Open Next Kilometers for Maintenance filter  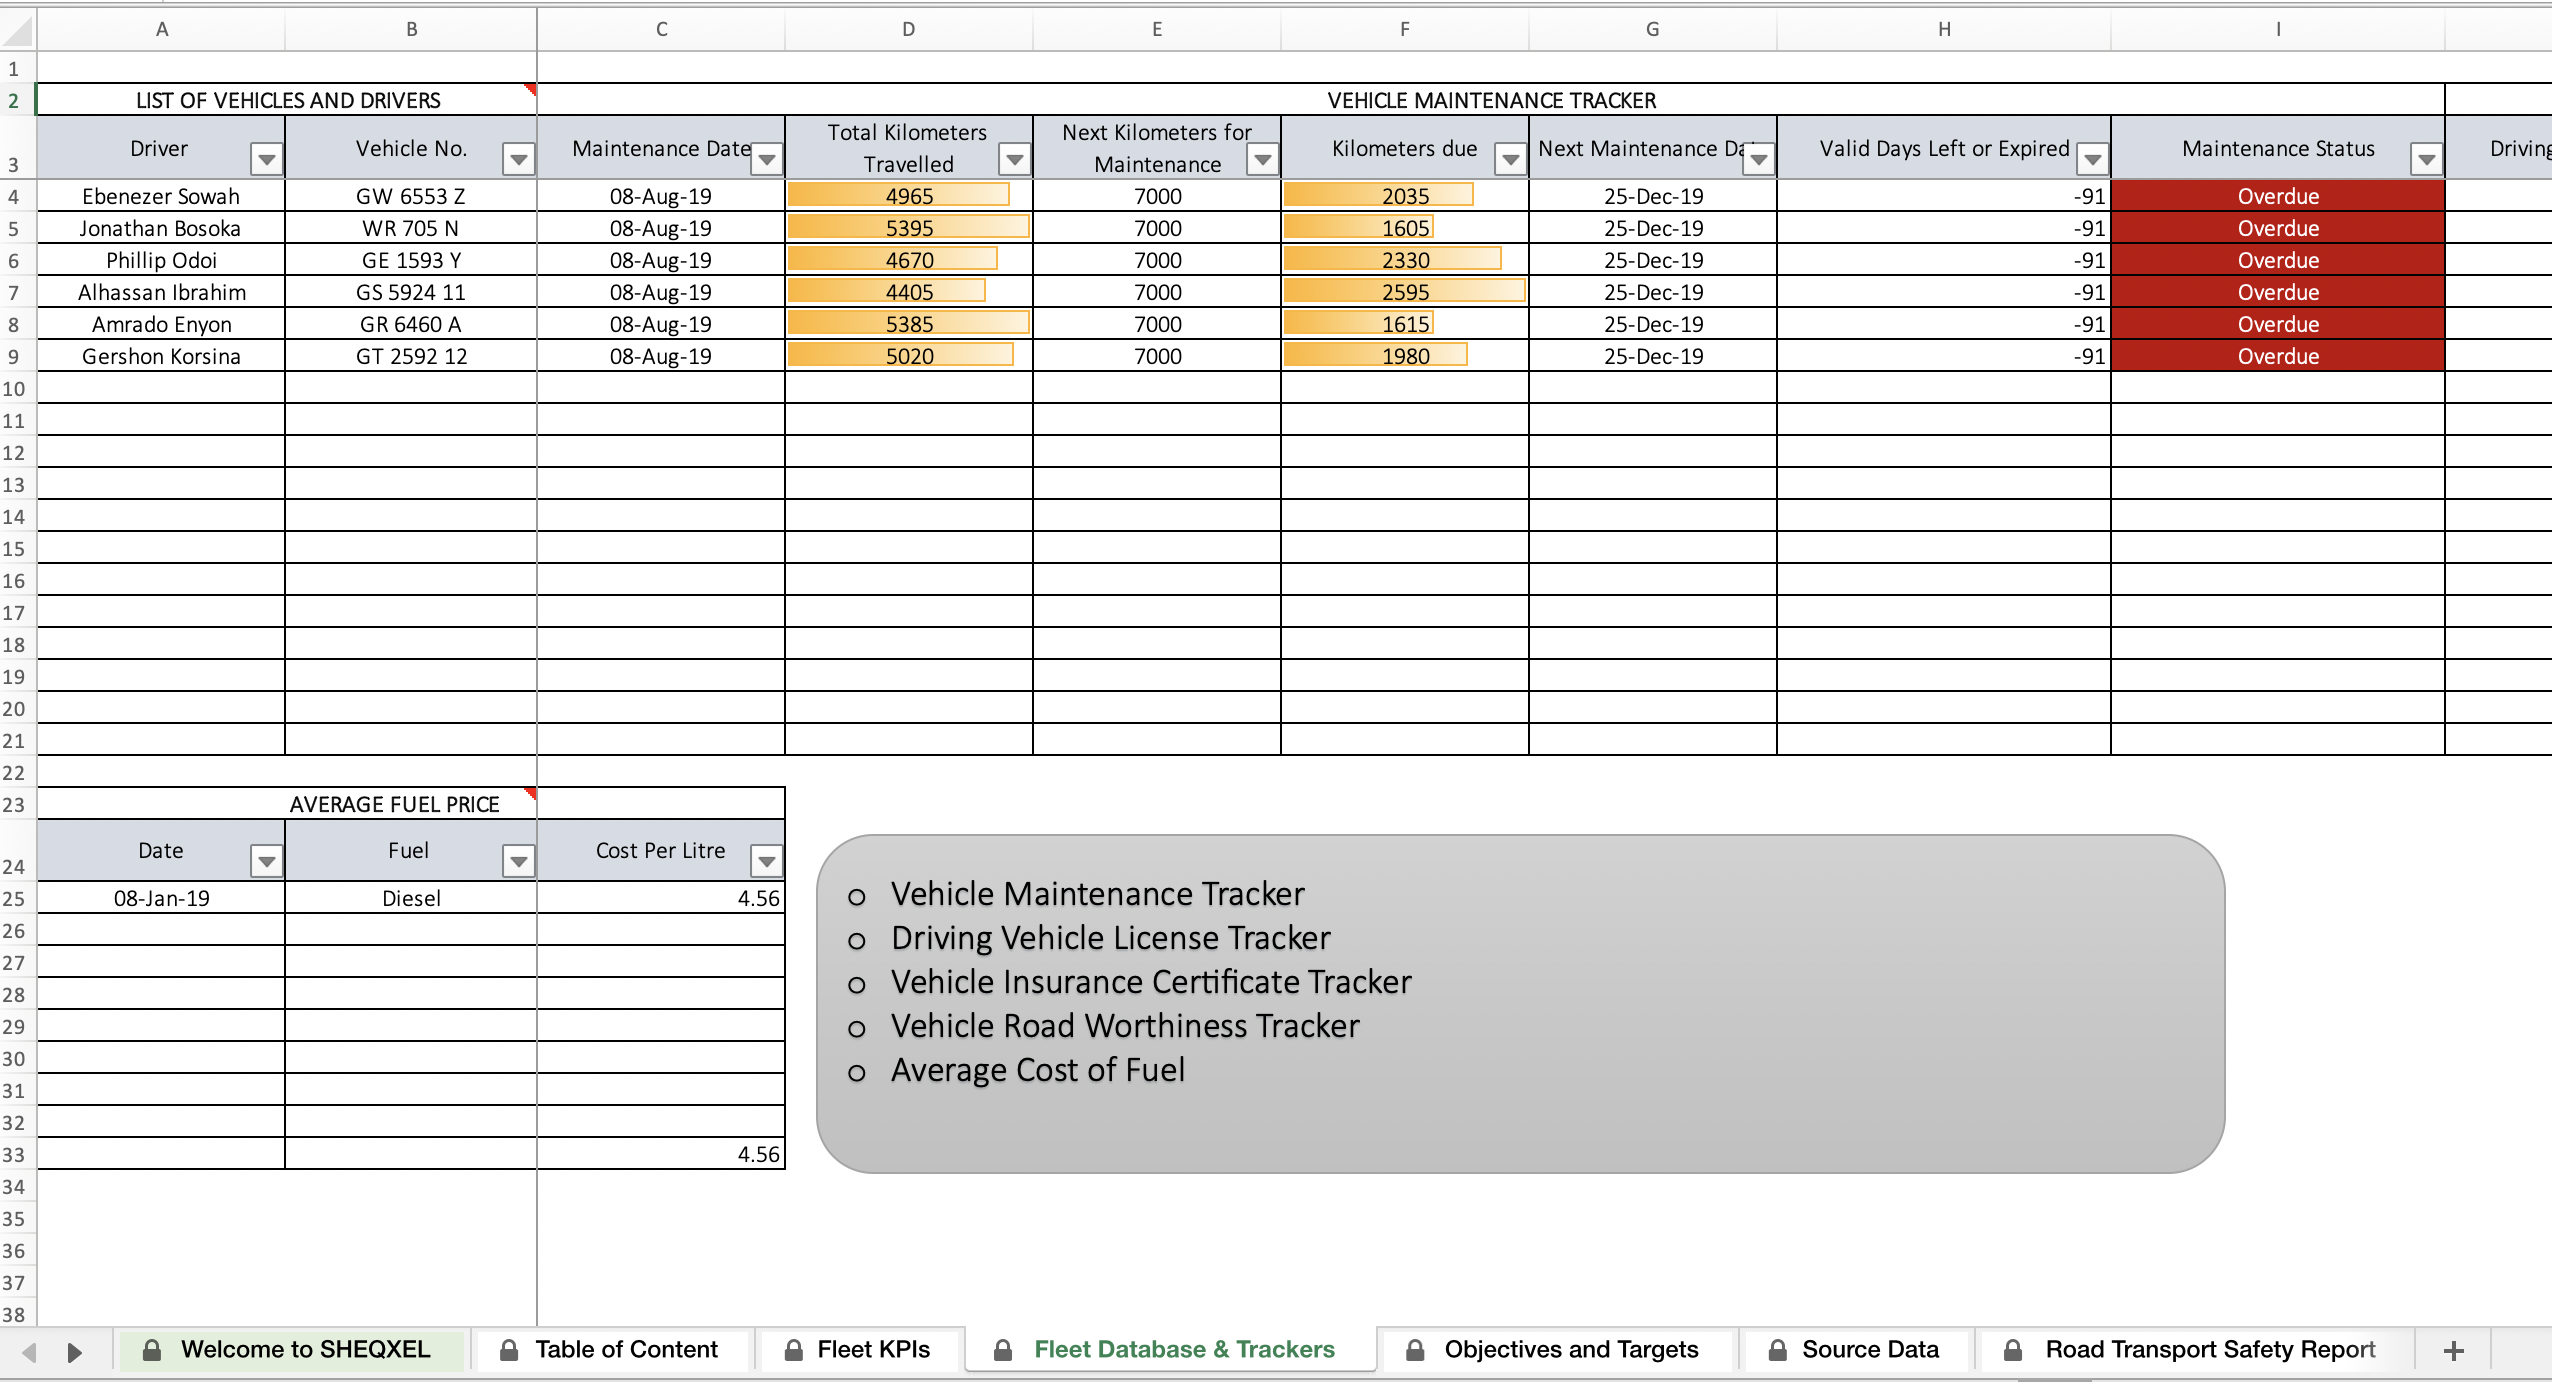[x=1262, y=159]
